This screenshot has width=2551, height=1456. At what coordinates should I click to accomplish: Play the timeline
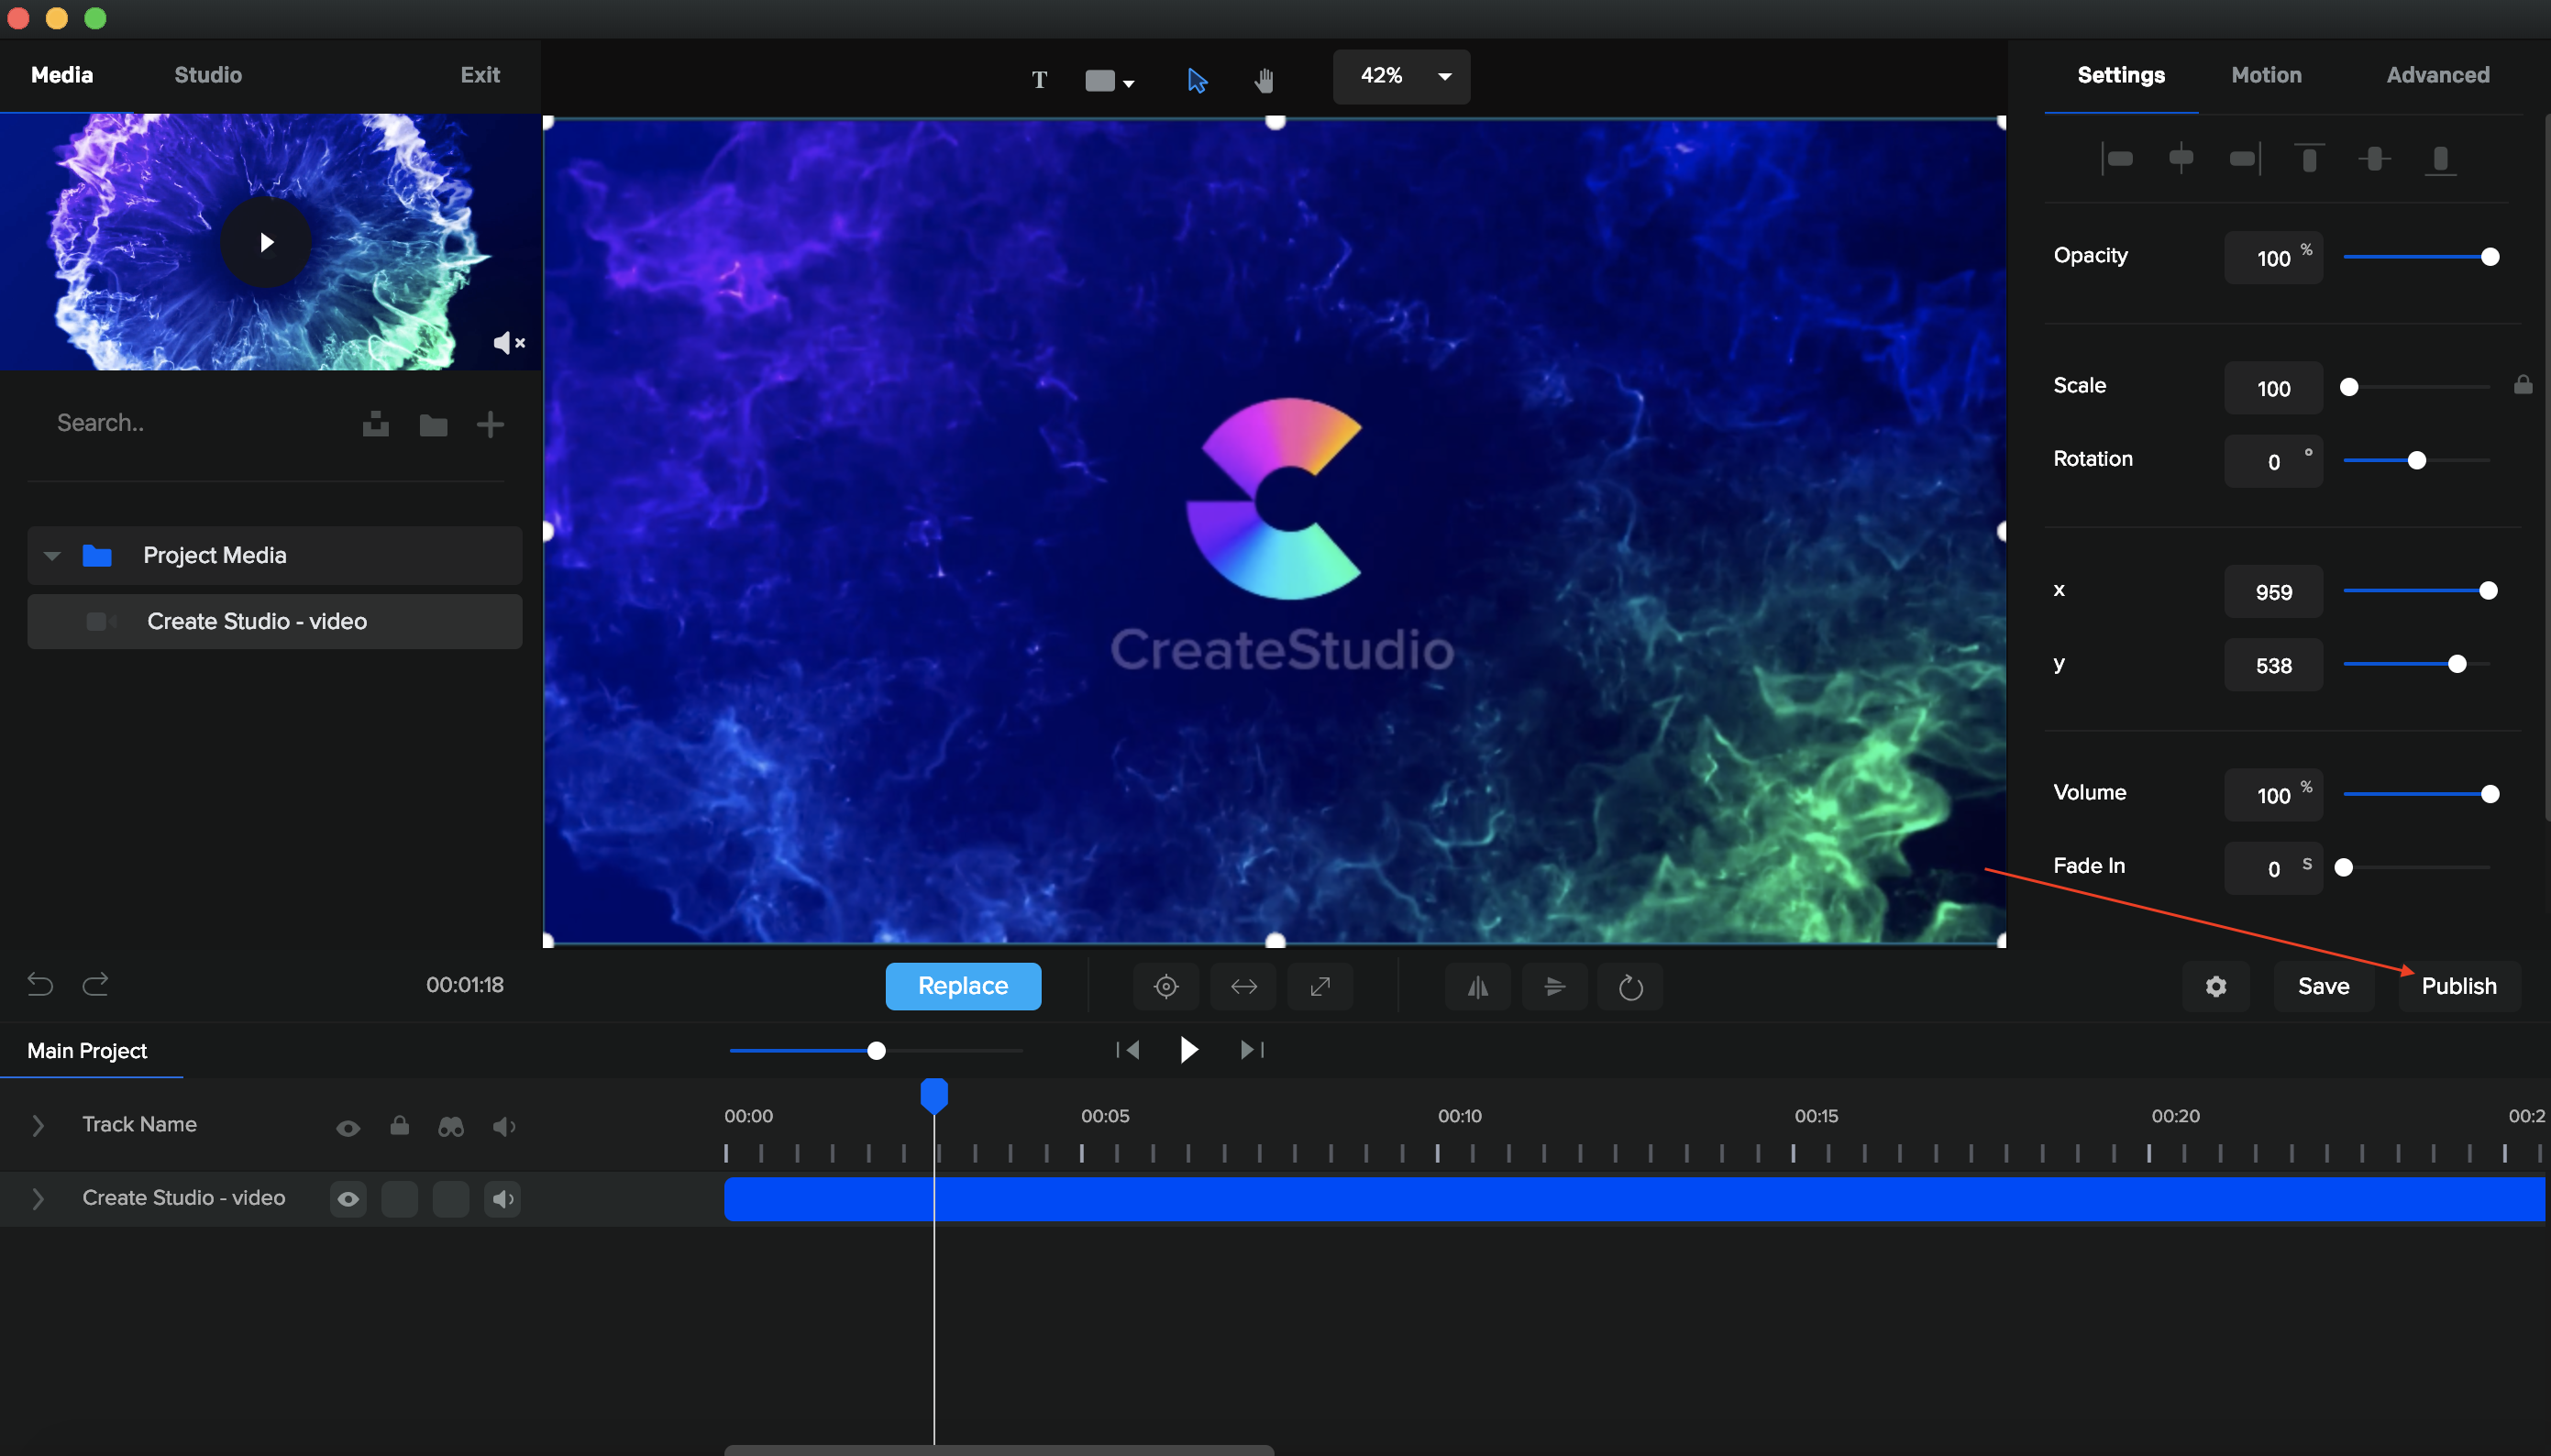point(1188,1050)
